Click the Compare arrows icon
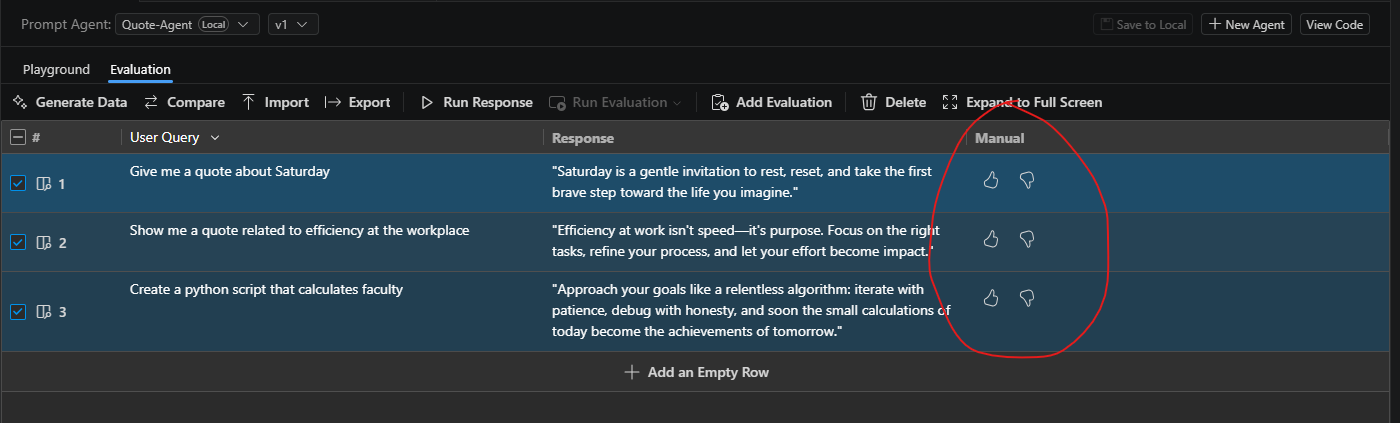This screenshot has width=1400, height=423. tap(151, 102)
